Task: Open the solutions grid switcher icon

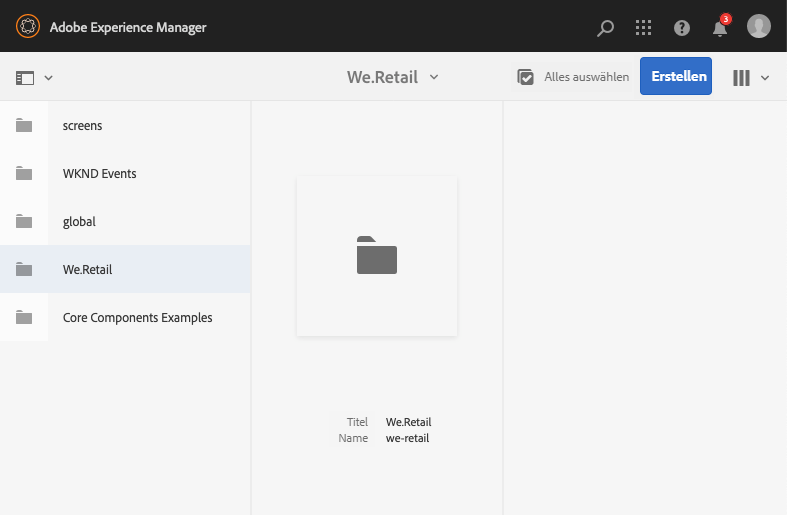Action: click(644, 28)
